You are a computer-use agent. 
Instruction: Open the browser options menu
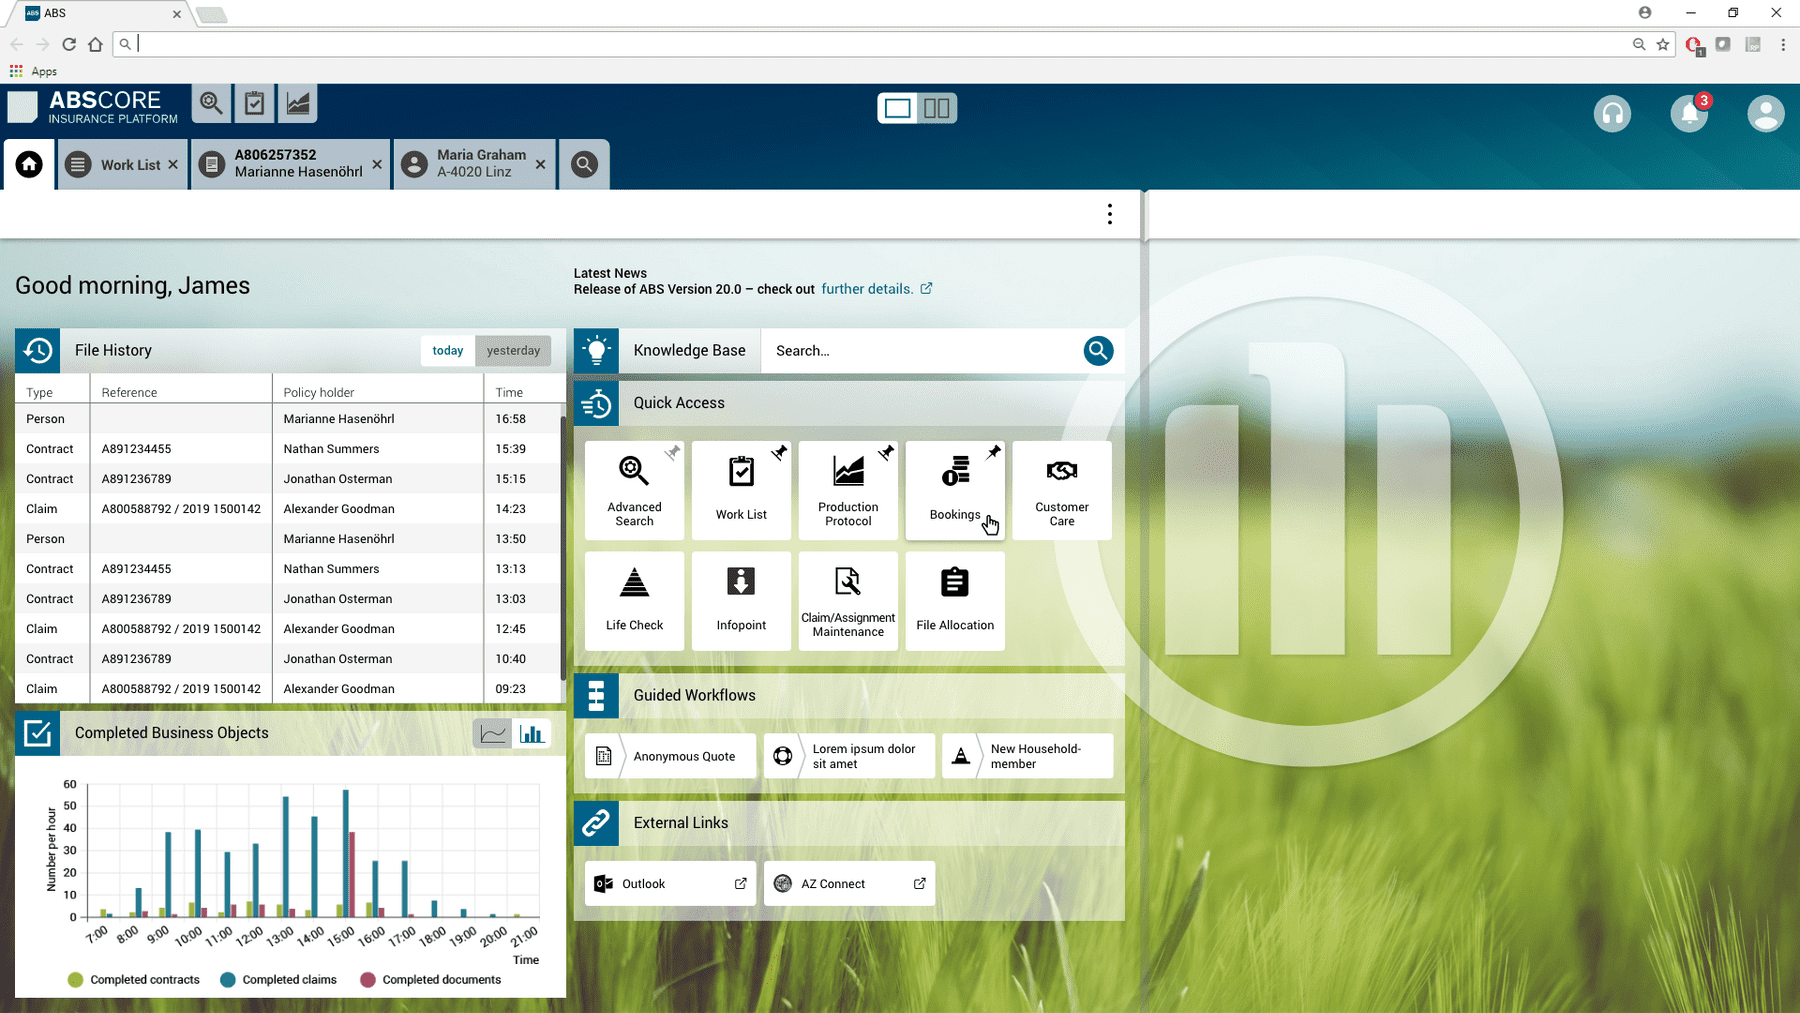[x=1784, y=44]
